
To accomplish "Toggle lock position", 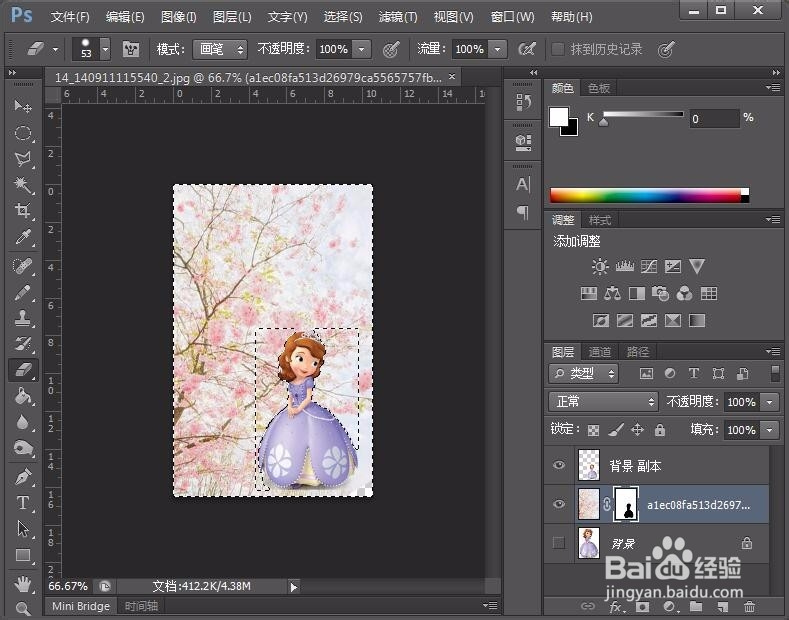I will pos(638,430).
